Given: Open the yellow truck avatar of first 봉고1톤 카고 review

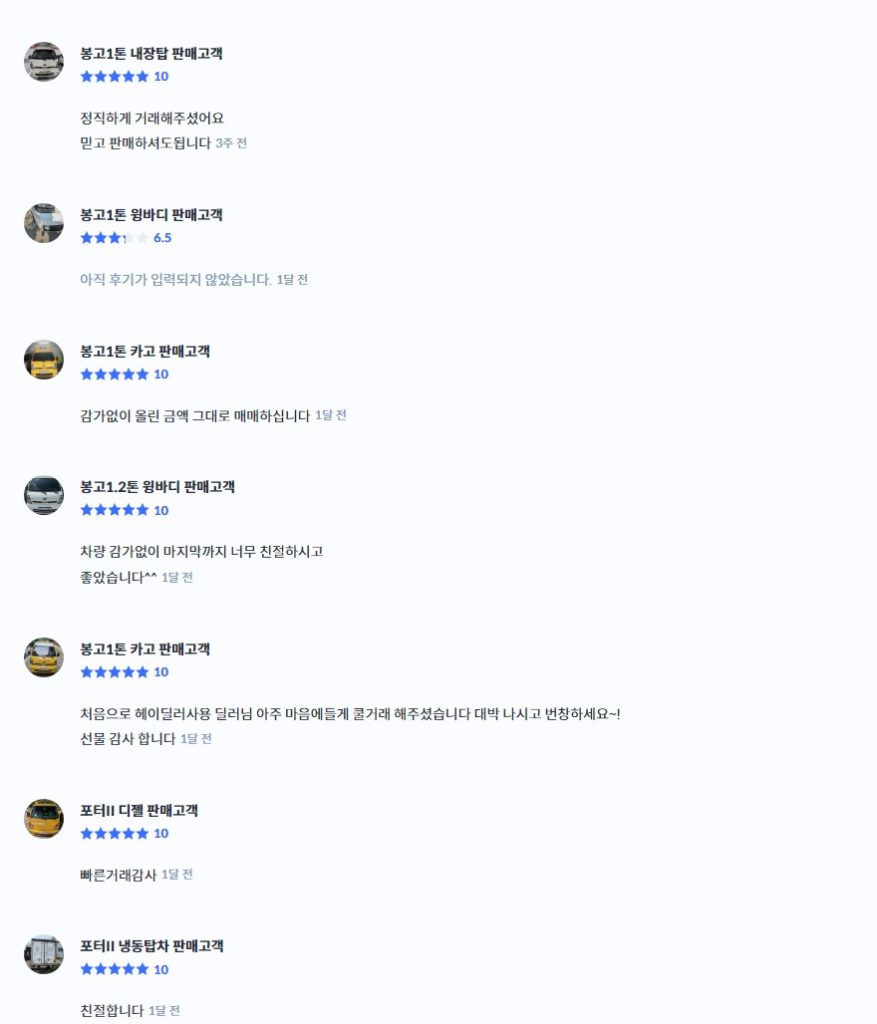Looking at the screenshot, I should 44,360.
